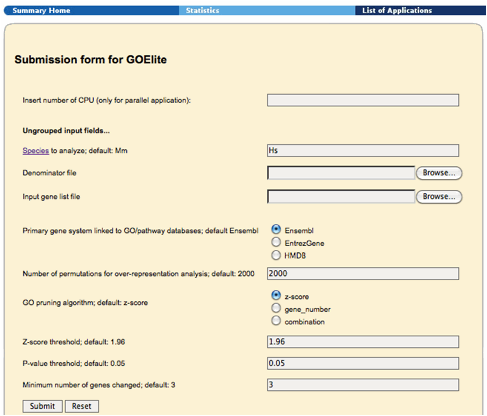The height and width of the screenshot is (416, 487).
Task: Click the Denominator file path field
Action: pyautogui.click(x=341, y=173)
